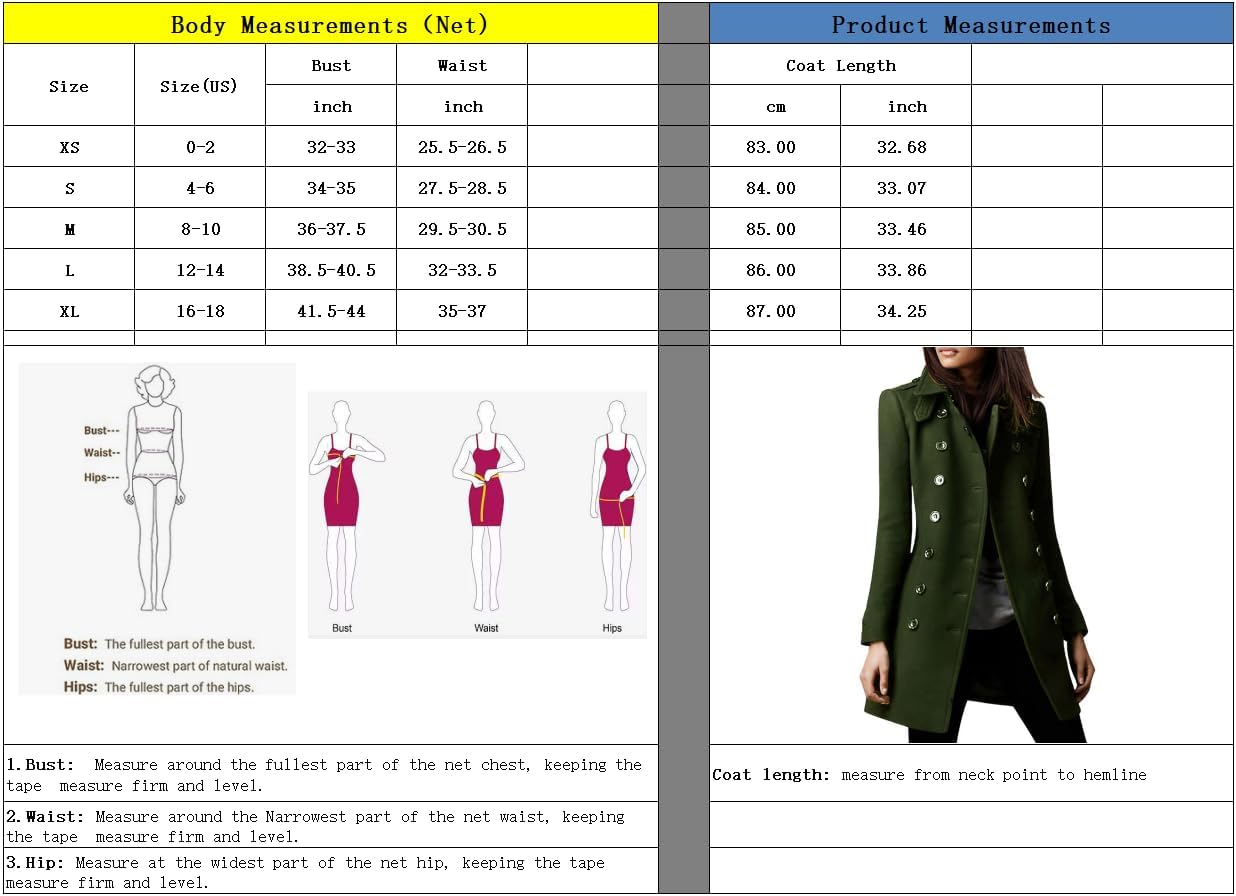The height and width of the screenshot is (896, 1236).
Task: Click the "inch" unit cell under Waist
Action: 462,106
